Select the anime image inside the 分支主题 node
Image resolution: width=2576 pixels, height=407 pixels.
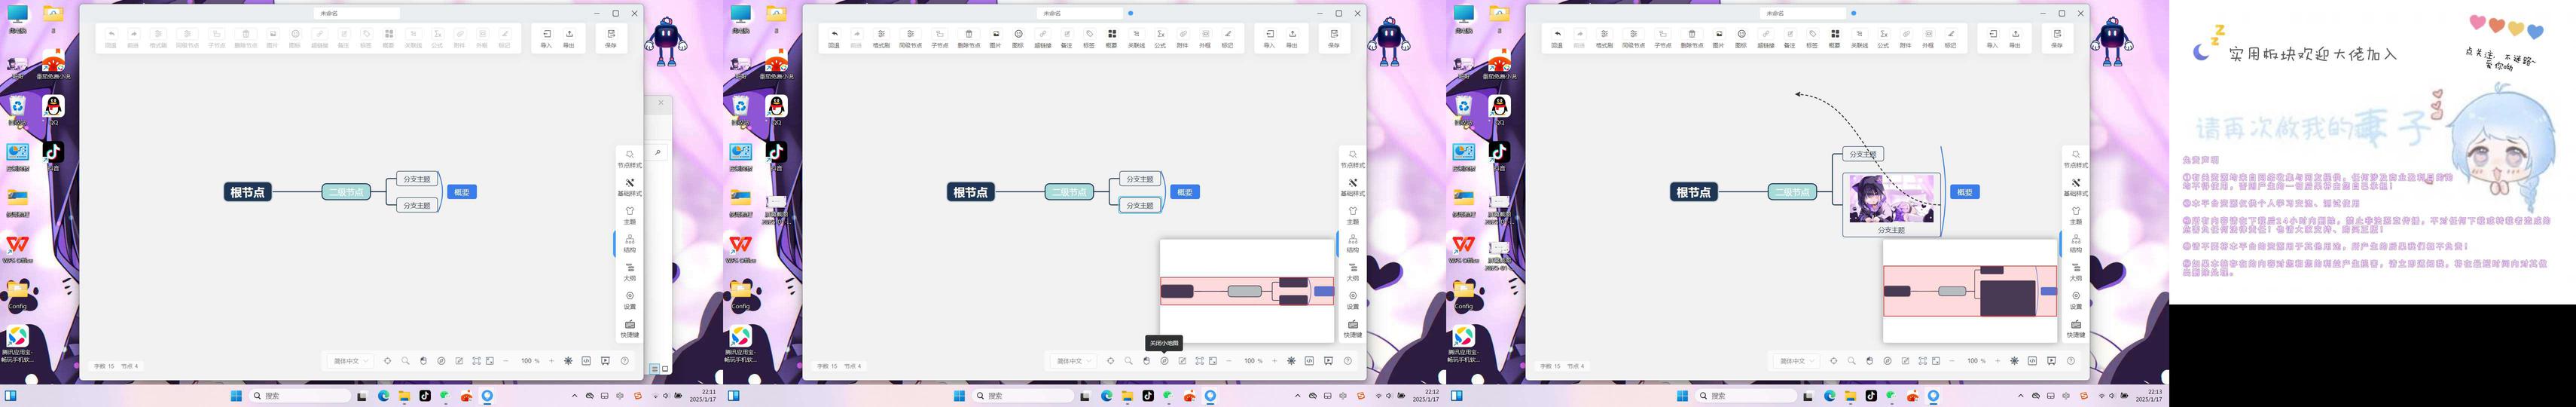(x=1891, y=199)
